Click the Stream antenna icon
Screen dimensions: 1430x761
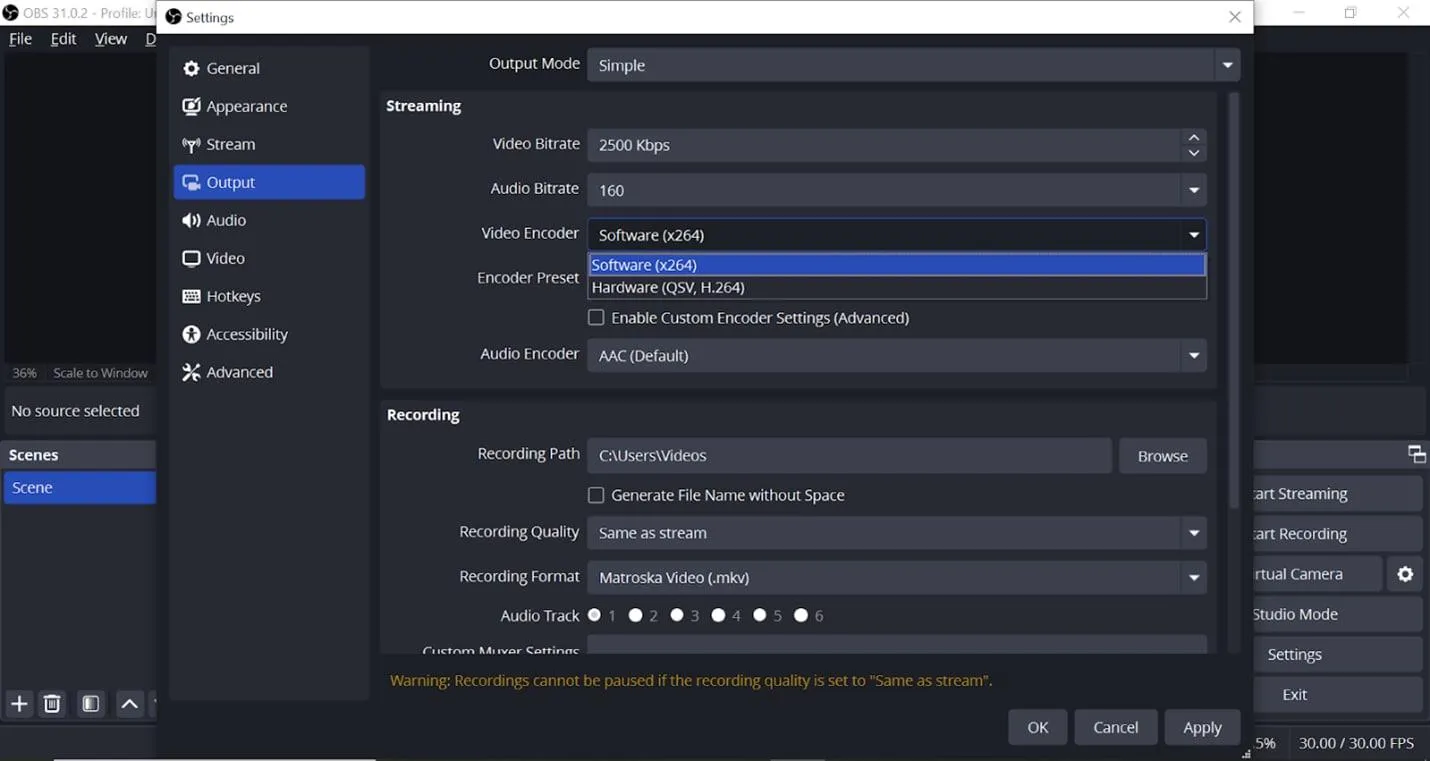(x=191, y=144)
